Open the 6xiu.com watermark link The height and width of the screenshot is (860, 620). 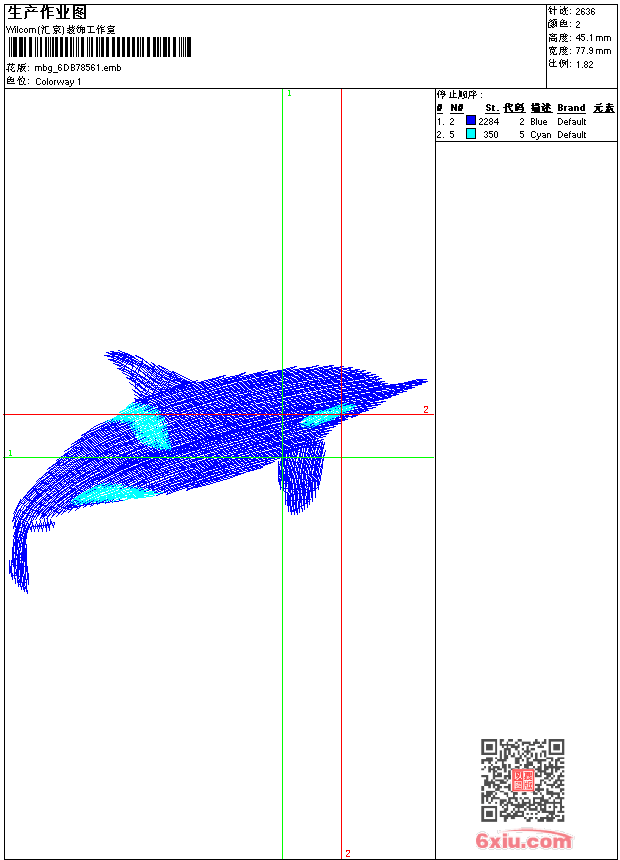[x=524, y=841]
